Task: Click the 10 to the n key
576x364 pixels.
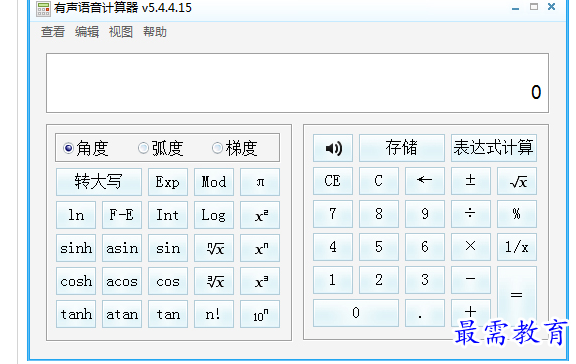Action: tap(260, 314)
